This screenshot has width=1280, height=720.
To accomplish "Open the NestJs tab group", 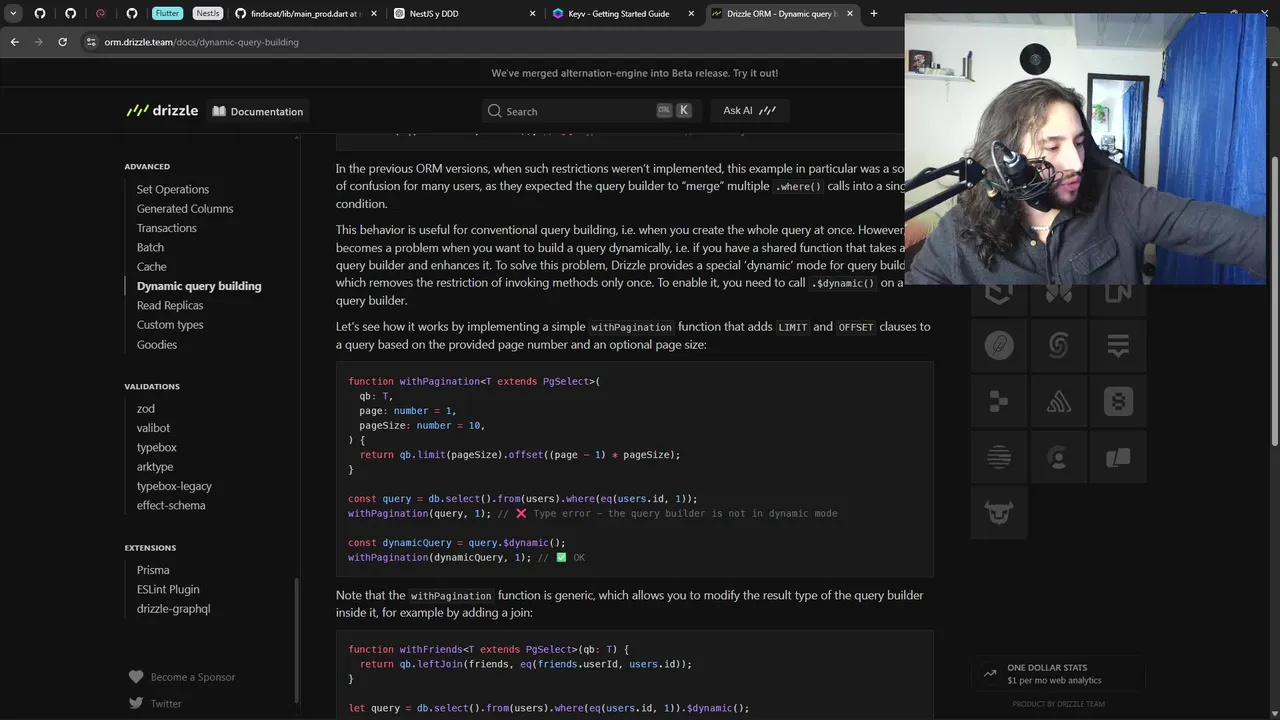I will [x=207, y=13].
